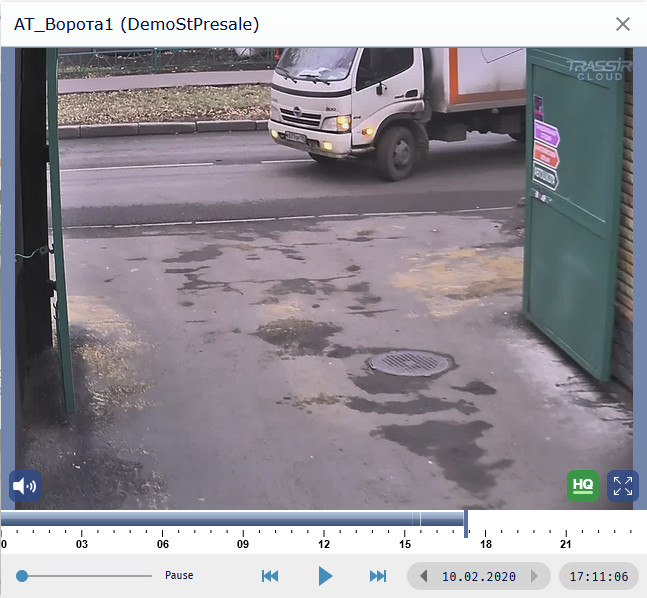Screen dimensions: 647x598
Task: Jump to the 03 hour timeline mark
Action: click(x=82, y=534)
